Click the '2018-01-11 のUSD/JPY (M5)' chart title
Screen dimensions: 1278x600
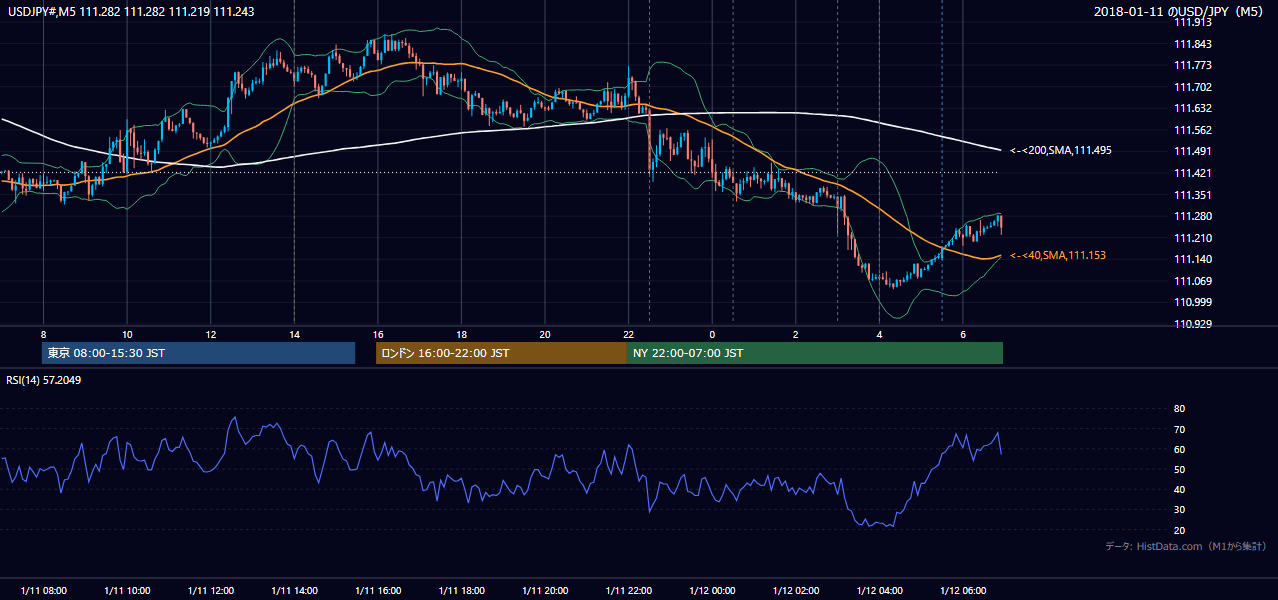1180,12
